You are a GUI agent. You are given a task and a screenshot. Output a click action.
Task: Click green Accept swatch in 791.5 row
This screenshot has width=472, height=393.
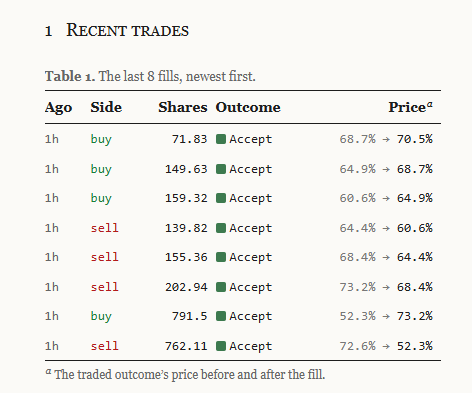coord(221,316)
